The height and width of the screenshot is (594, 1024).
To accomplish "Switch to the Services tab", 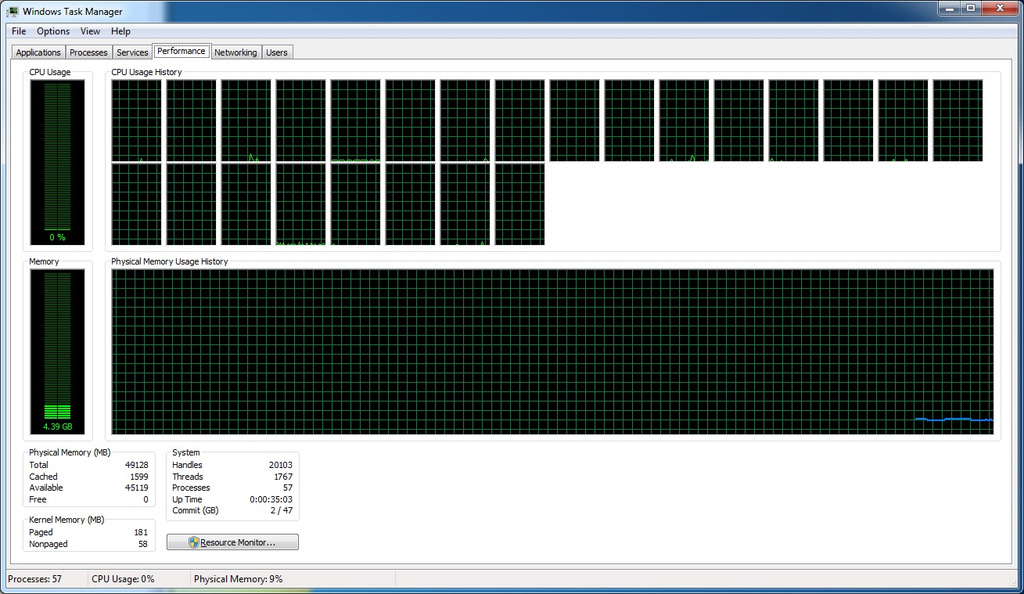I will [132, 52].
